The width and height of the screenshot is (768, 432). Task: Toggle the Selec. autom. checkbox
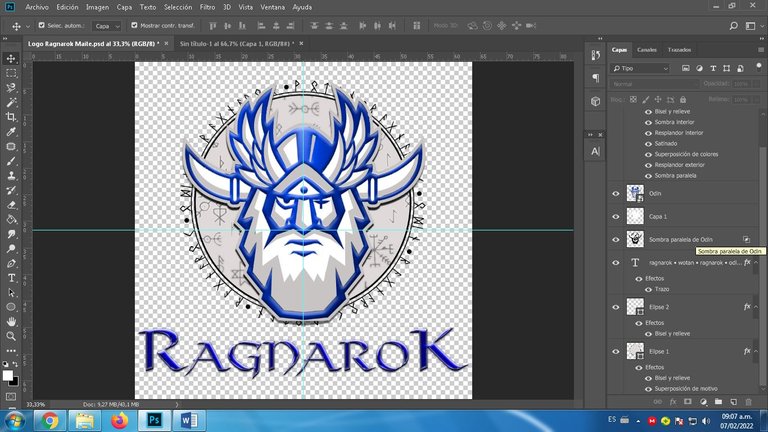[41, 25]
